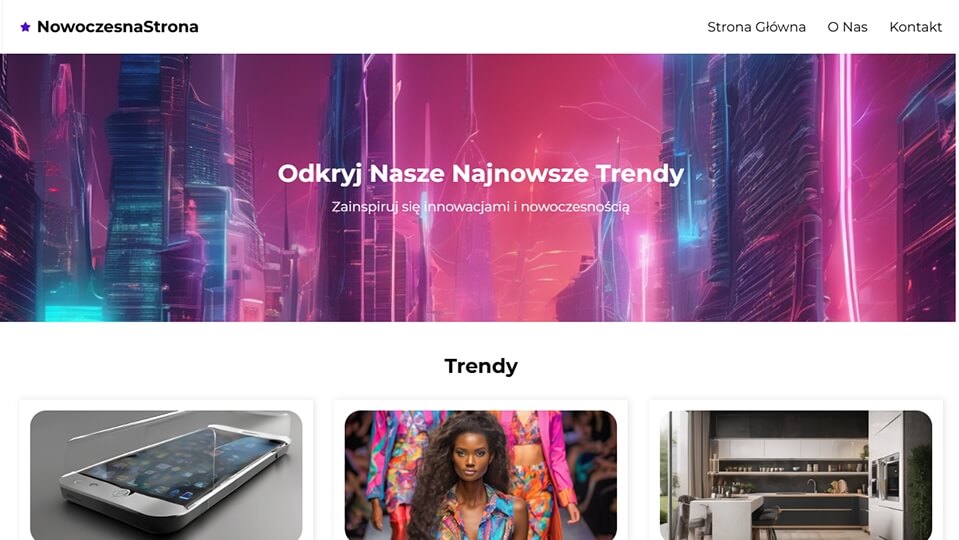Screen dimensions: 959x540
Task: Open the Strona Główna page
Action: click(x=756, y=27)
